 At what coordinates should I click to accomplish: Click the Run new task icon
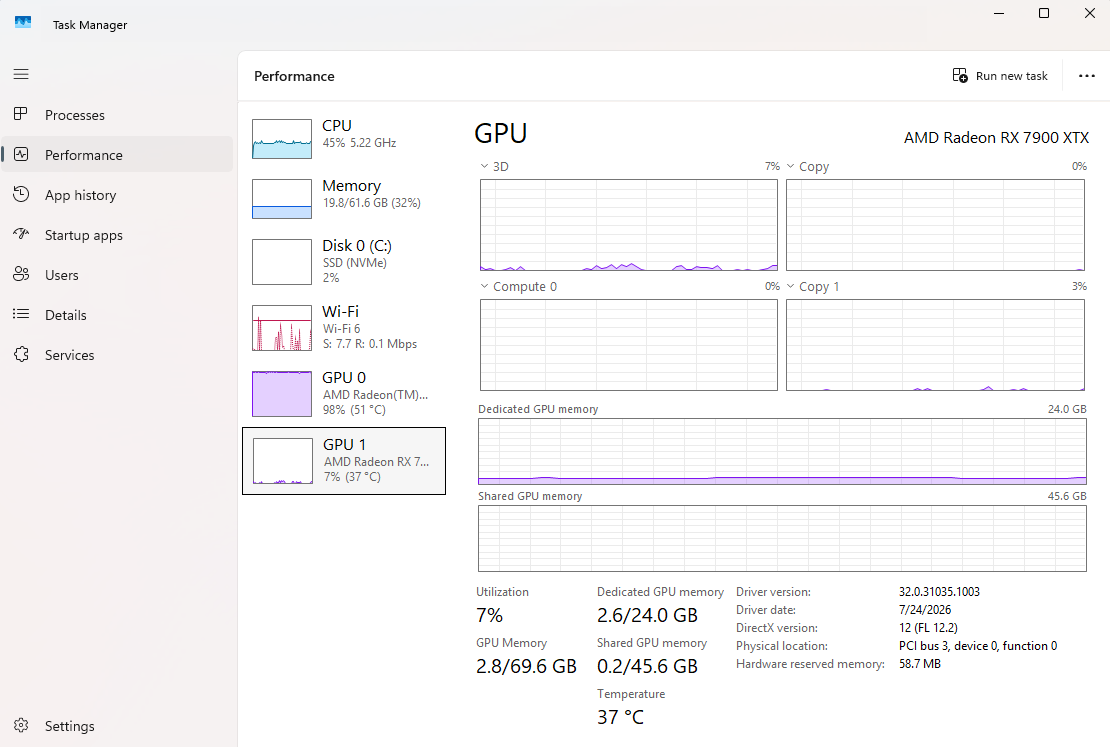click(x=960, y=76)
